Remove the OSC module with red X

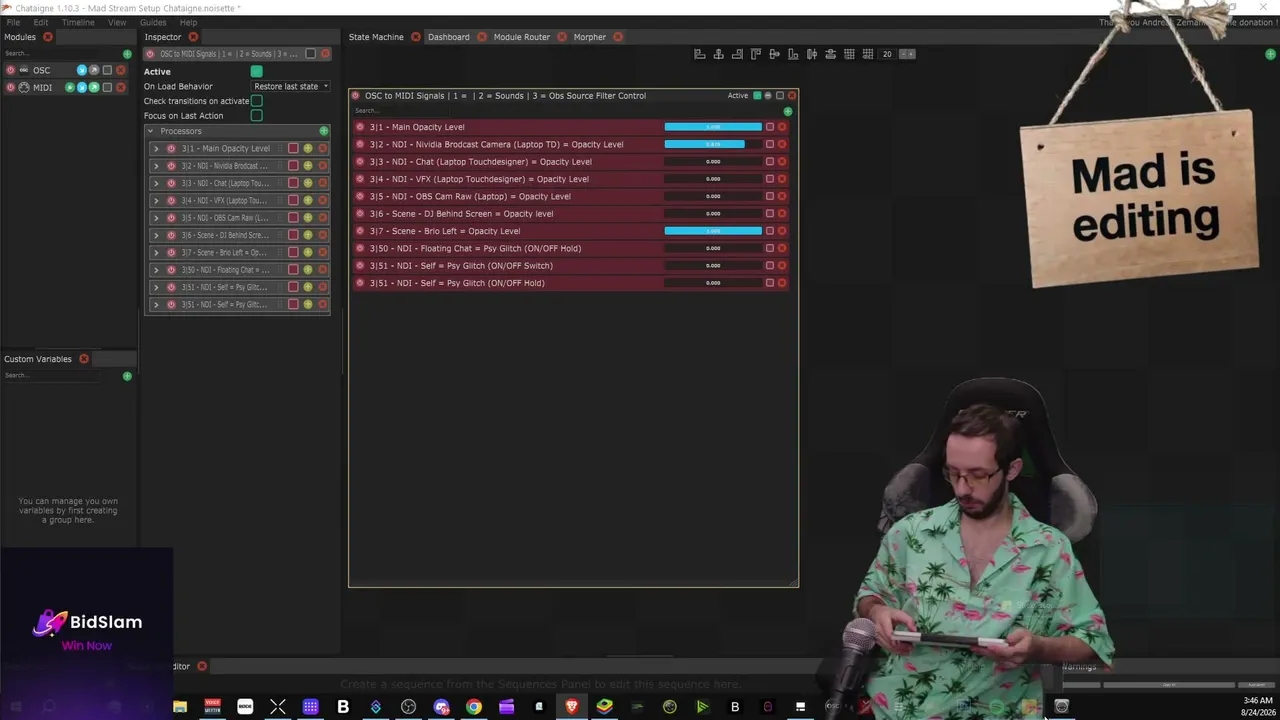[x=121, y=70]
